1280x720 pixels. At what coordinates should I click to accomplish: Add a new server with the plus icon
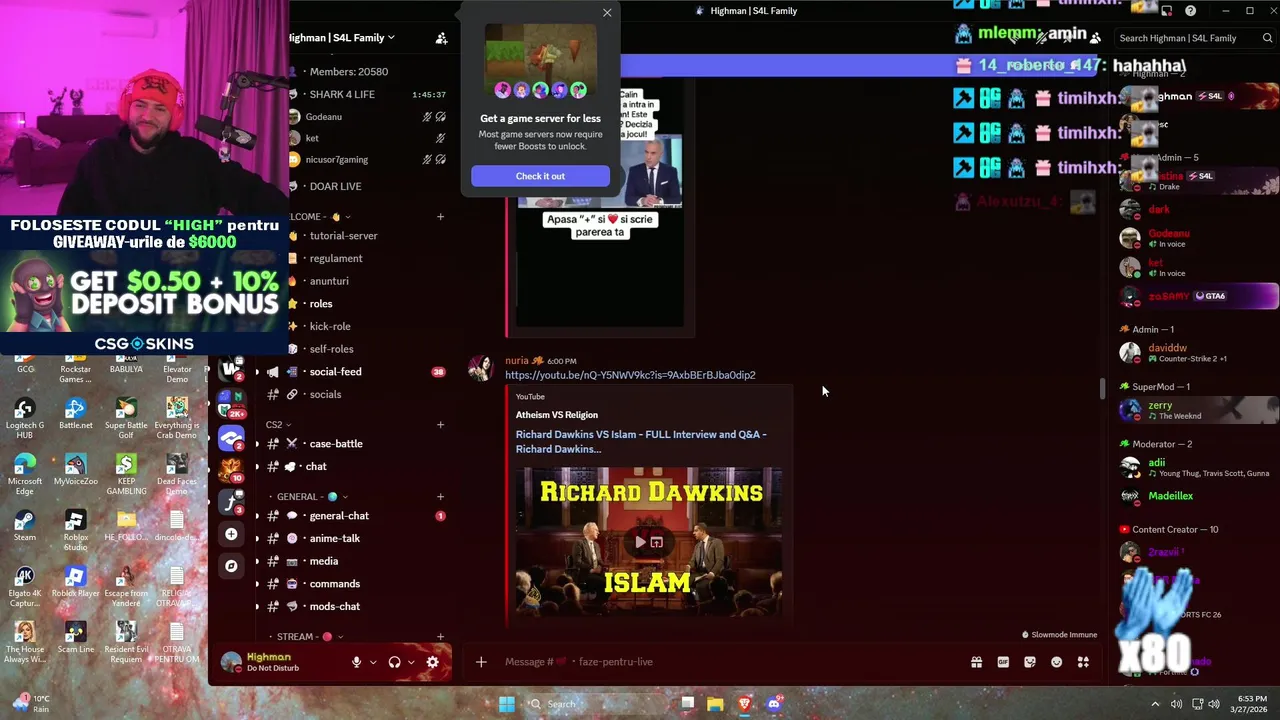coord(231,534)
